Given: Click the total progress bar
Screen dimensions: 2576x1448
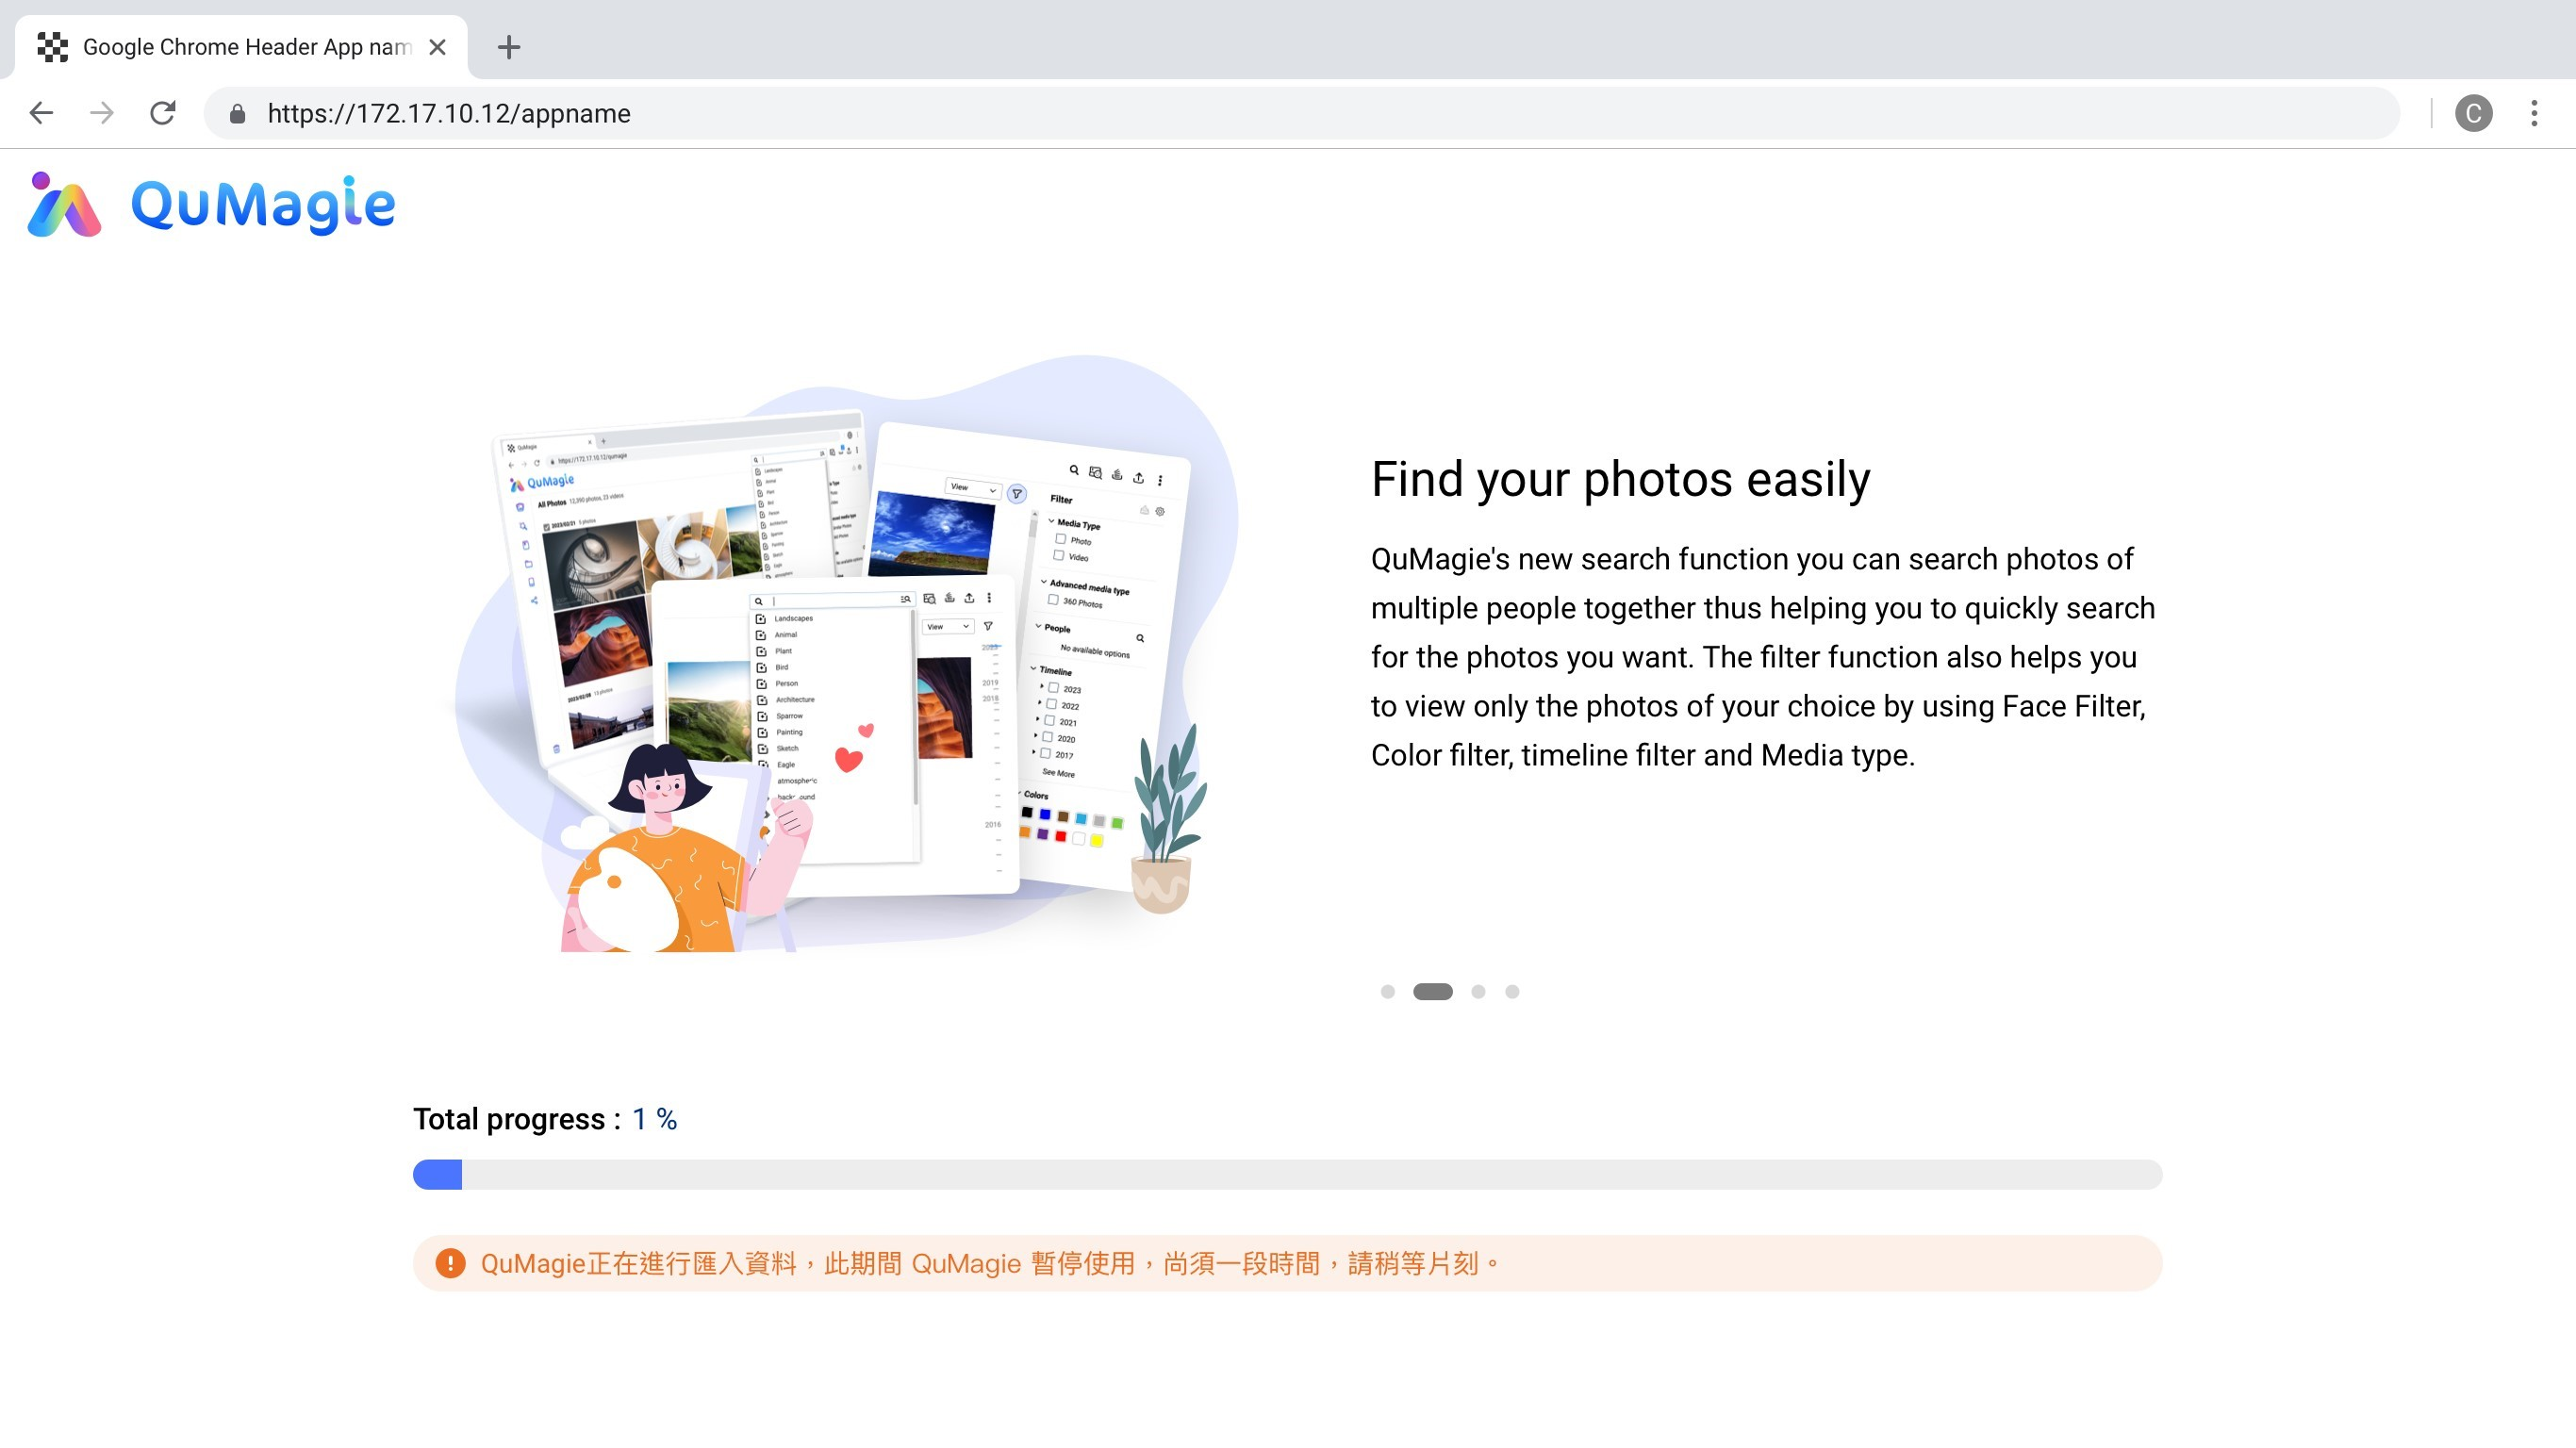Looking at the screenshot, I should click(1287, 1174).
